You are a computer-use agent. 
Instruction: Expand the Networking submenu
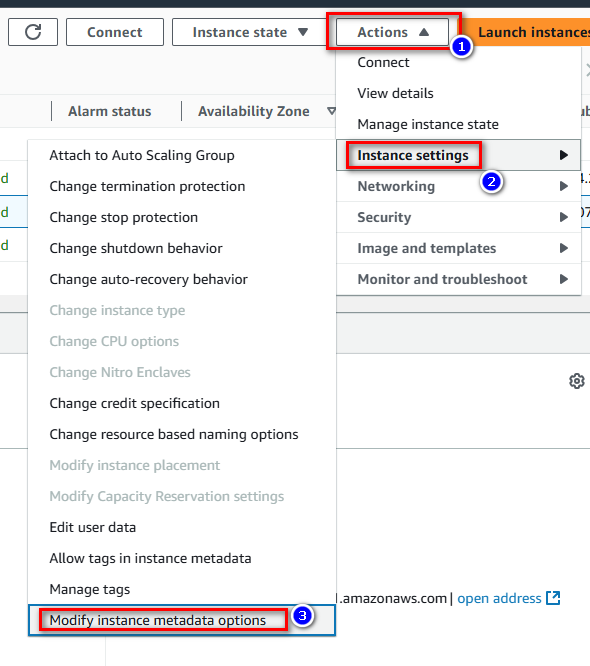[458, 186]
